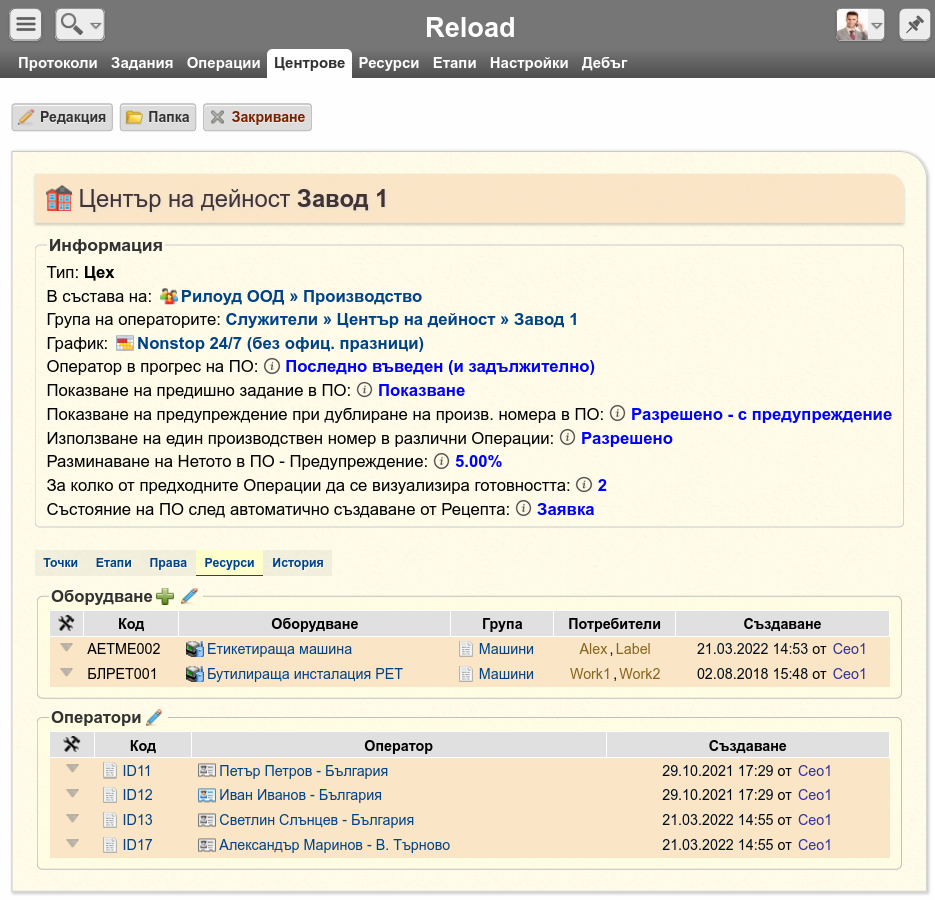Viewport: 935px width, 900px height.
Task: Click info icon next to 5.00% value
Action: (x=441, y=461)
